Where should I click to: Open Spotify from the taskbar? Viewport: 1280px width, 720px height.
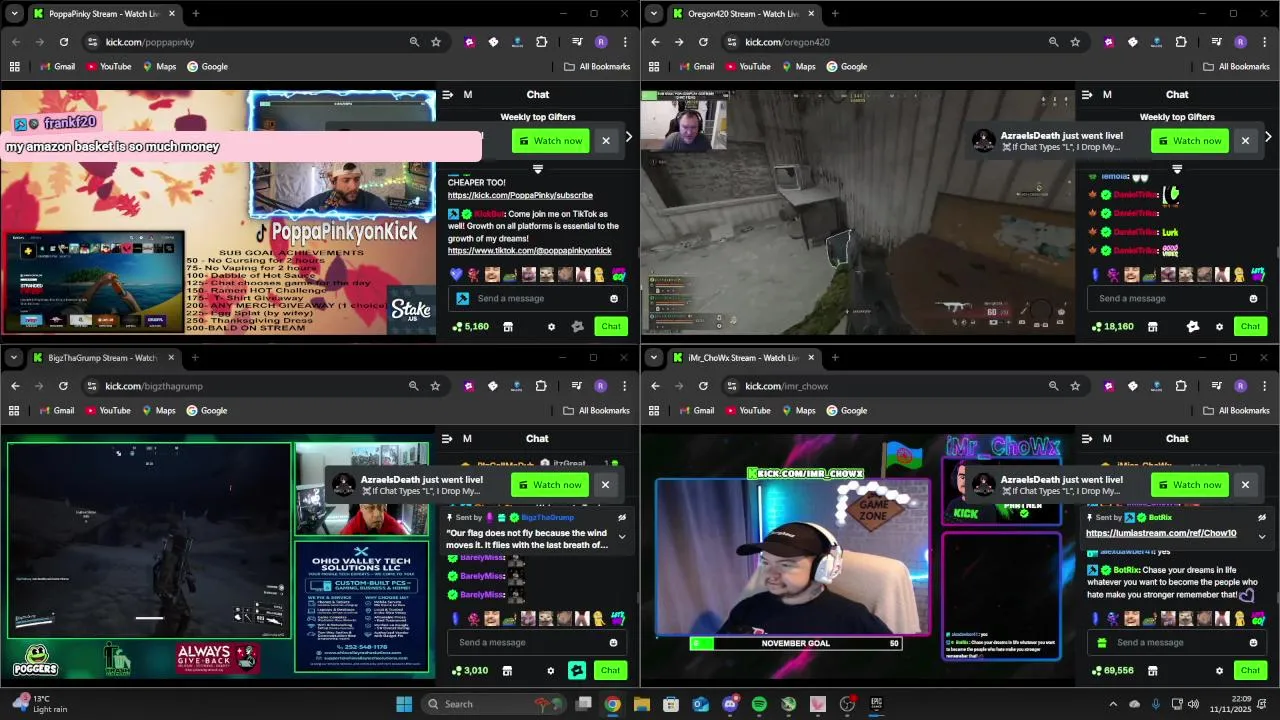[x=759, y=704]
